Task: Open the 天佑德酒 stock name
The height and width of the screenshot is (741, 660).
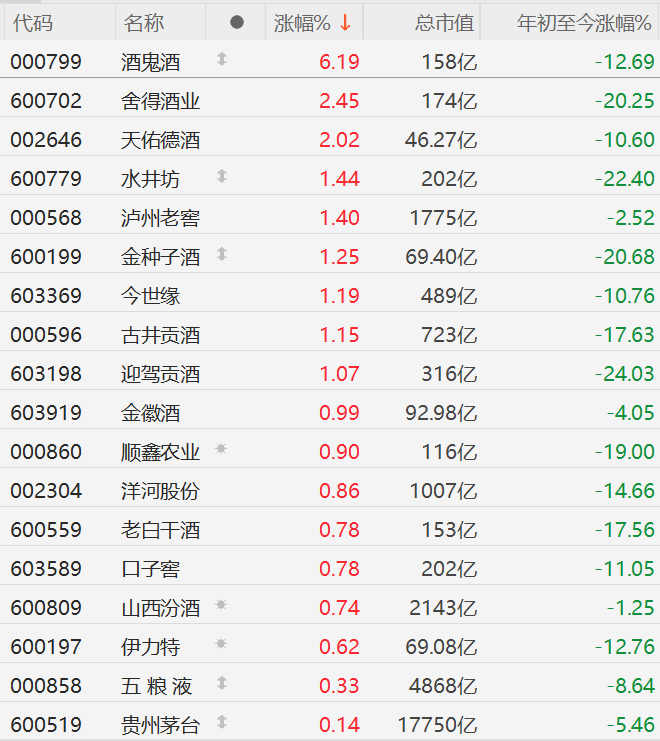Action: [x=161, y=140]
